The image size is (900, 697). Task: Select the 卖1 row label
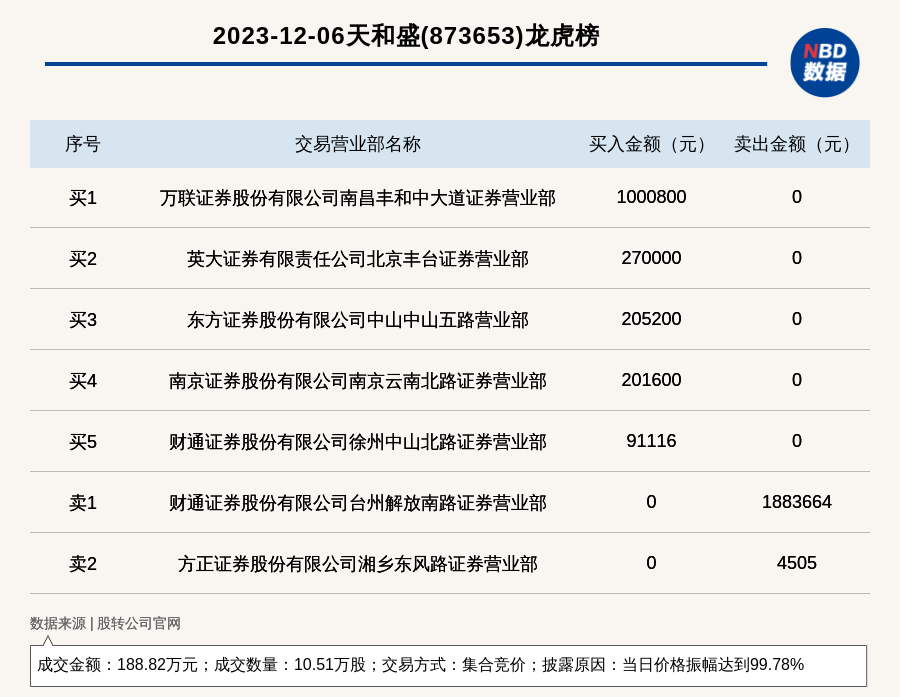pyautogui.click(x=83, y=503)
